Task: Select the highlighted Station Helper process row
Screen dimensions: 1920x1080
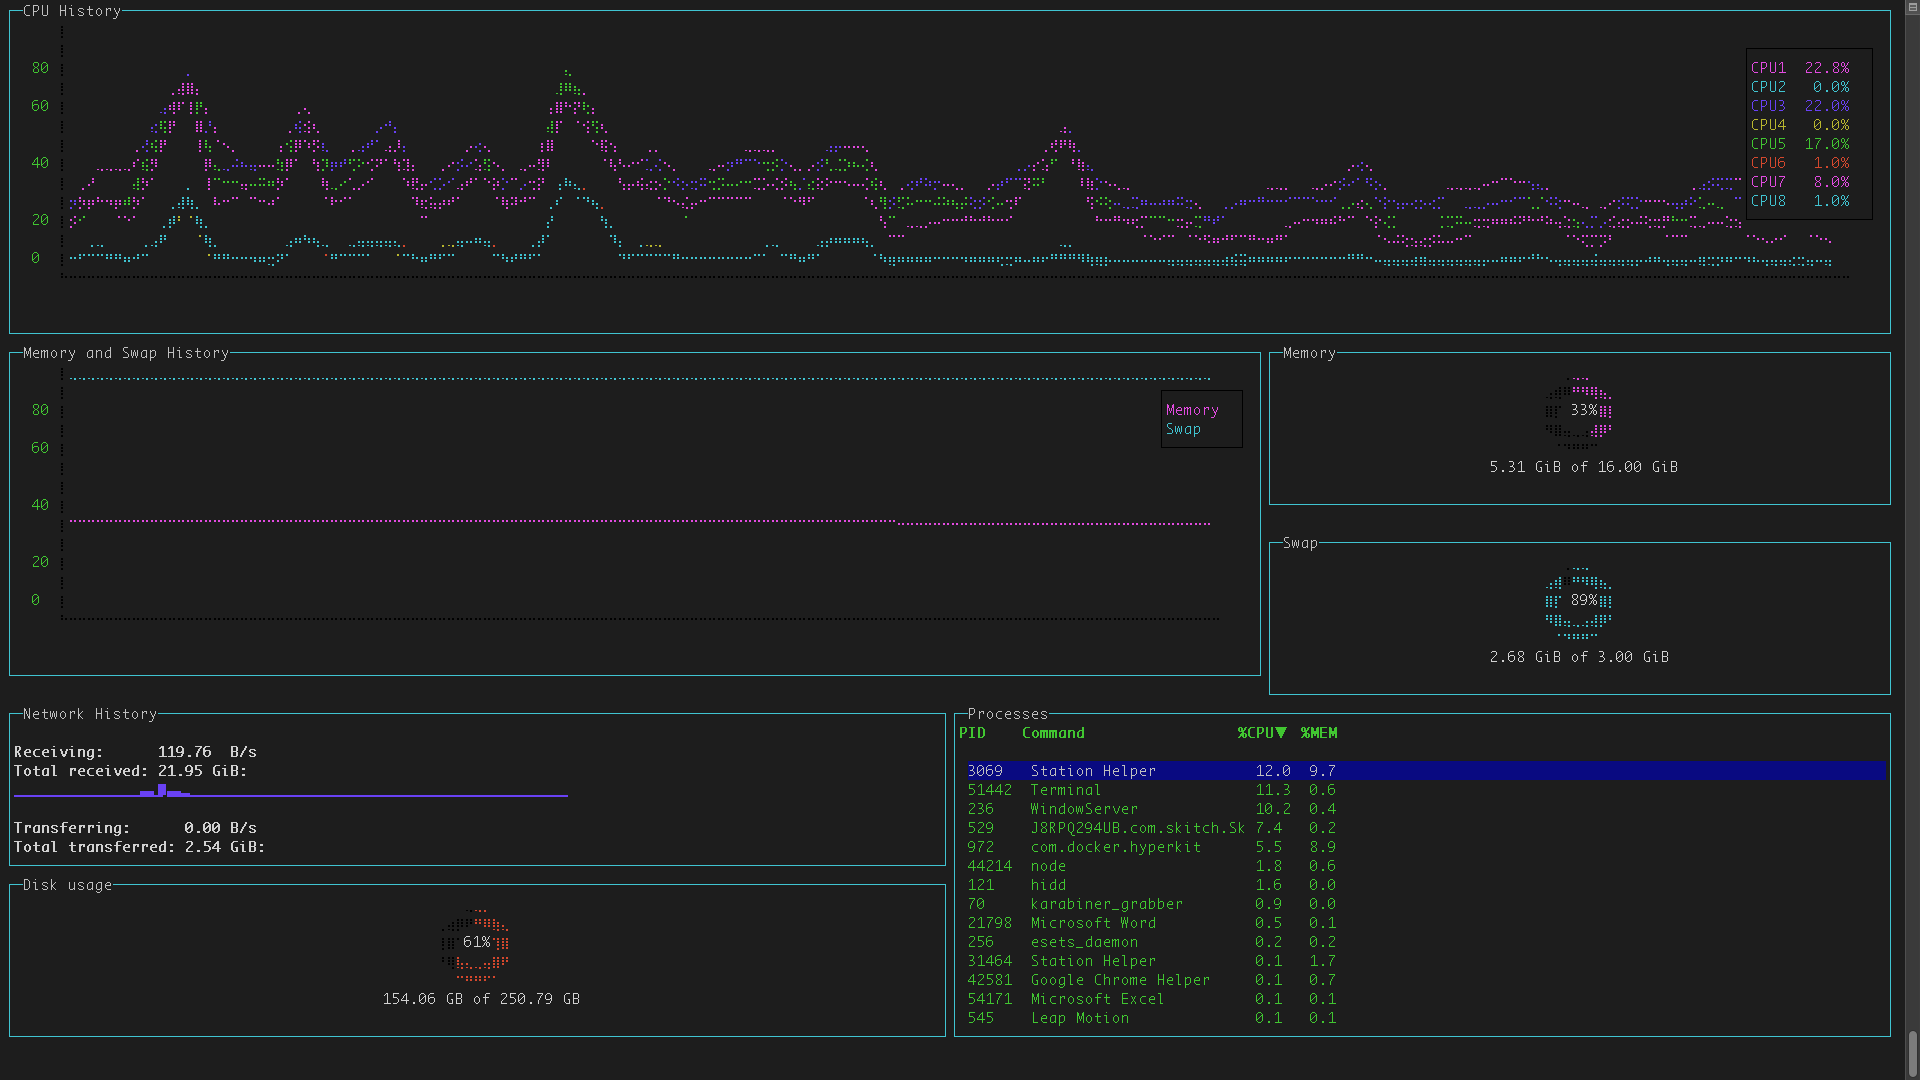Action: 1093,771
